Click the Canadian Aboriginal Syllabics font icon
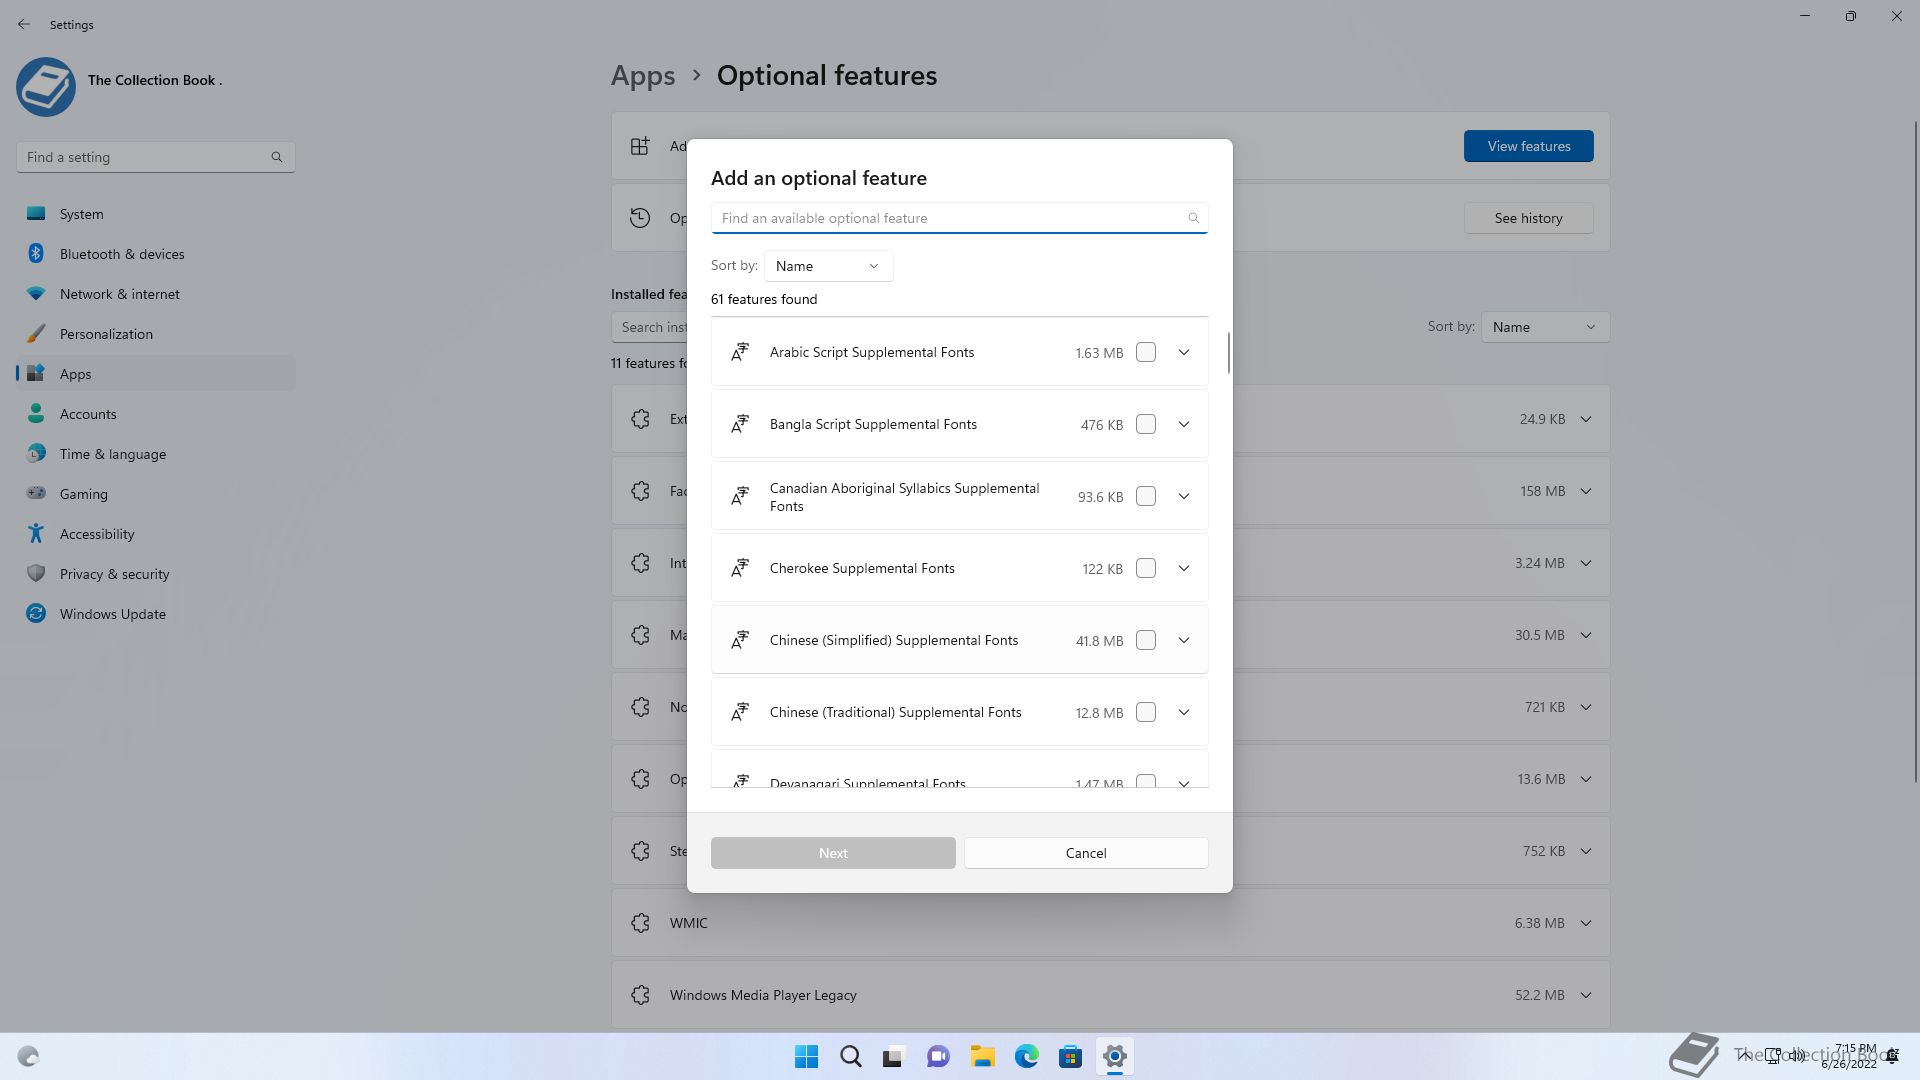 740,496
